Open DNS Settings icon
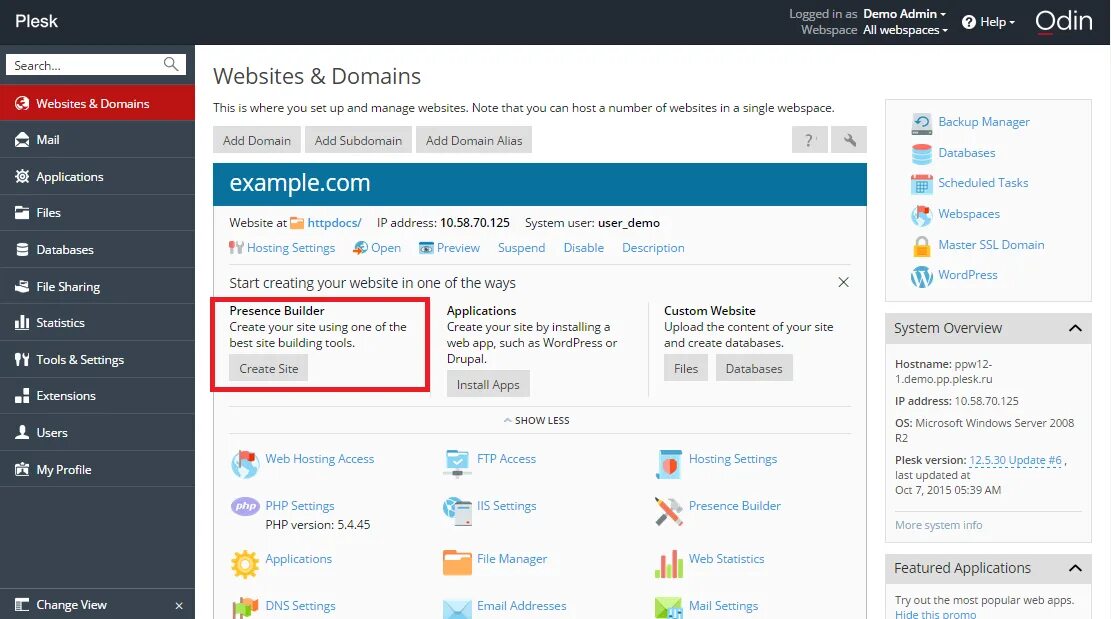 [x=245, y=608]
